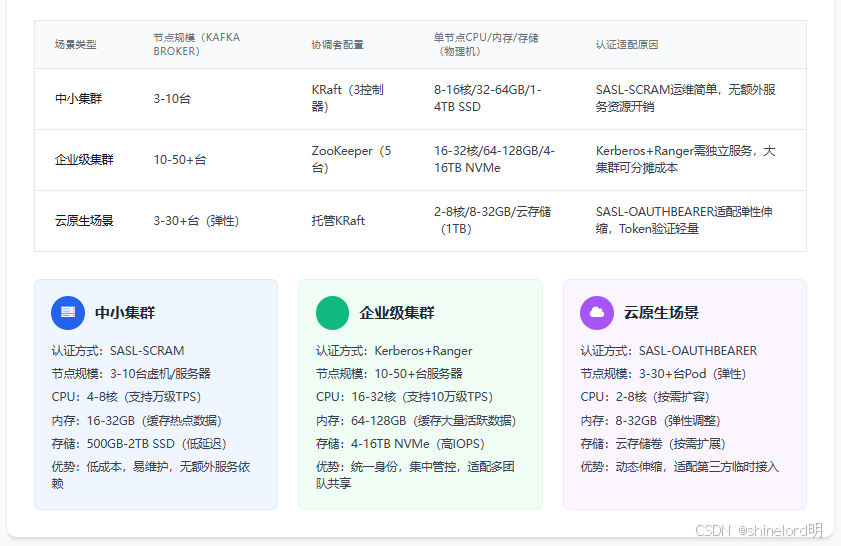Image resolution: width=841 pixels, height=546 pixels.
Task: Click the CPU：2-8核（按需扩容）line
Action: (645, 397)
